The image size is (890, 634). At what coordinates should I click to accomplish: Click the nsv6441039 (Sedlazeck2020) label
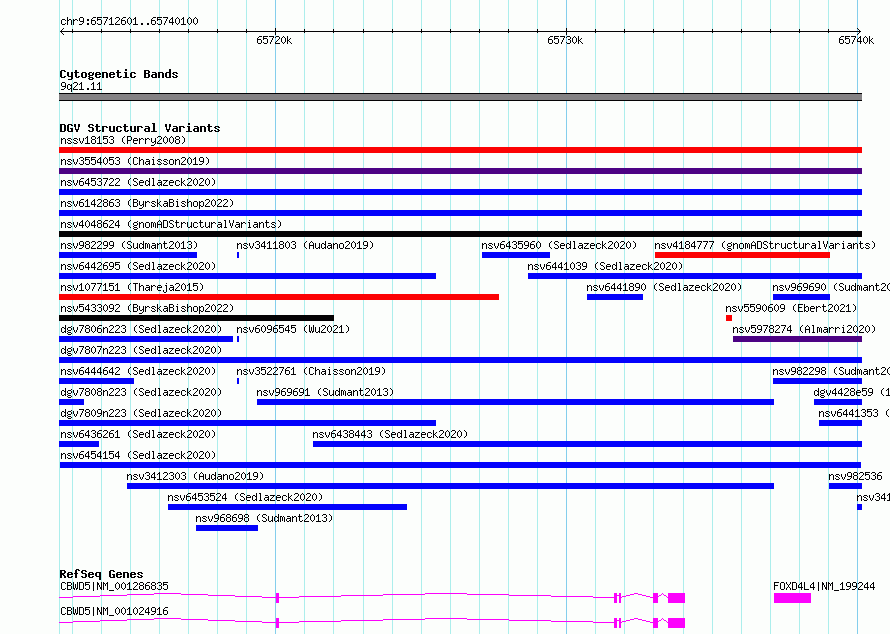tap(605, 266)
